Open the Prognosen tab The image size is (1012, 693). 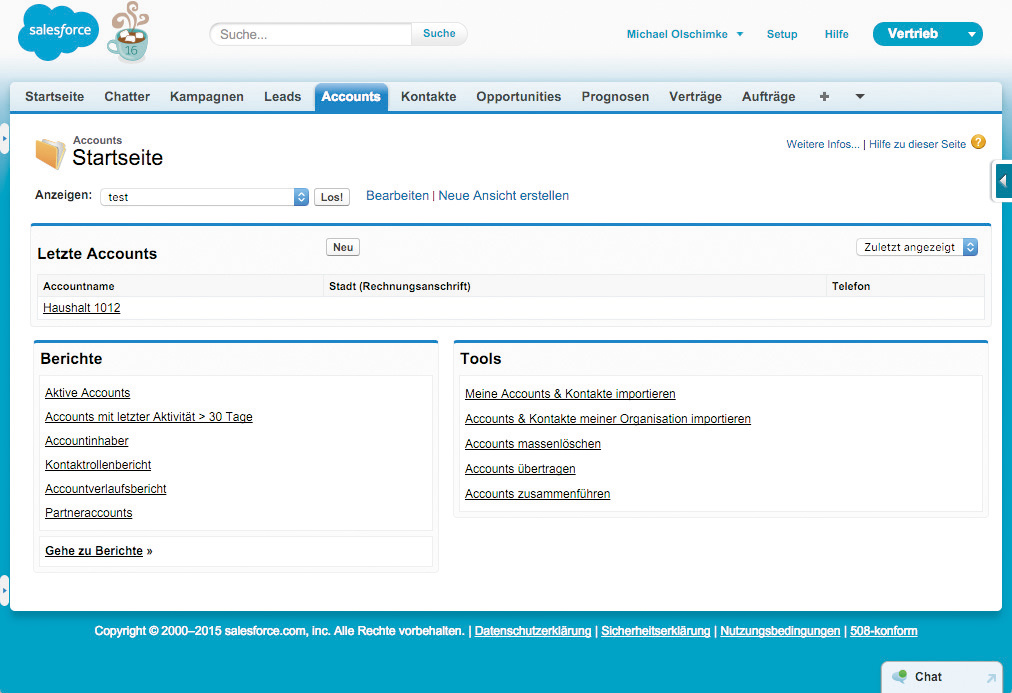[x=615, y=96]
